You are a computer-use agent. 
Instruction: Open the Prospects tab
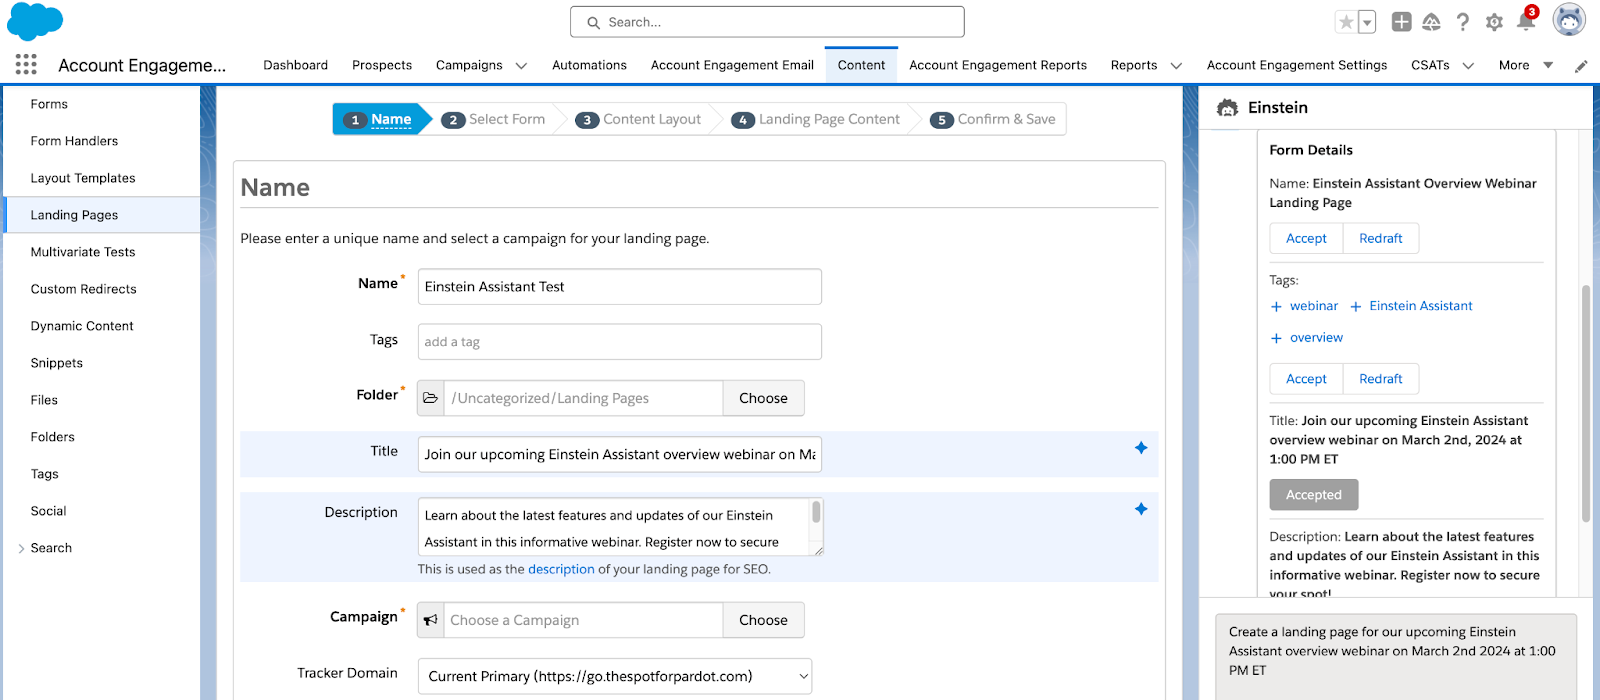pyautogui.click(x=382, y=65)
